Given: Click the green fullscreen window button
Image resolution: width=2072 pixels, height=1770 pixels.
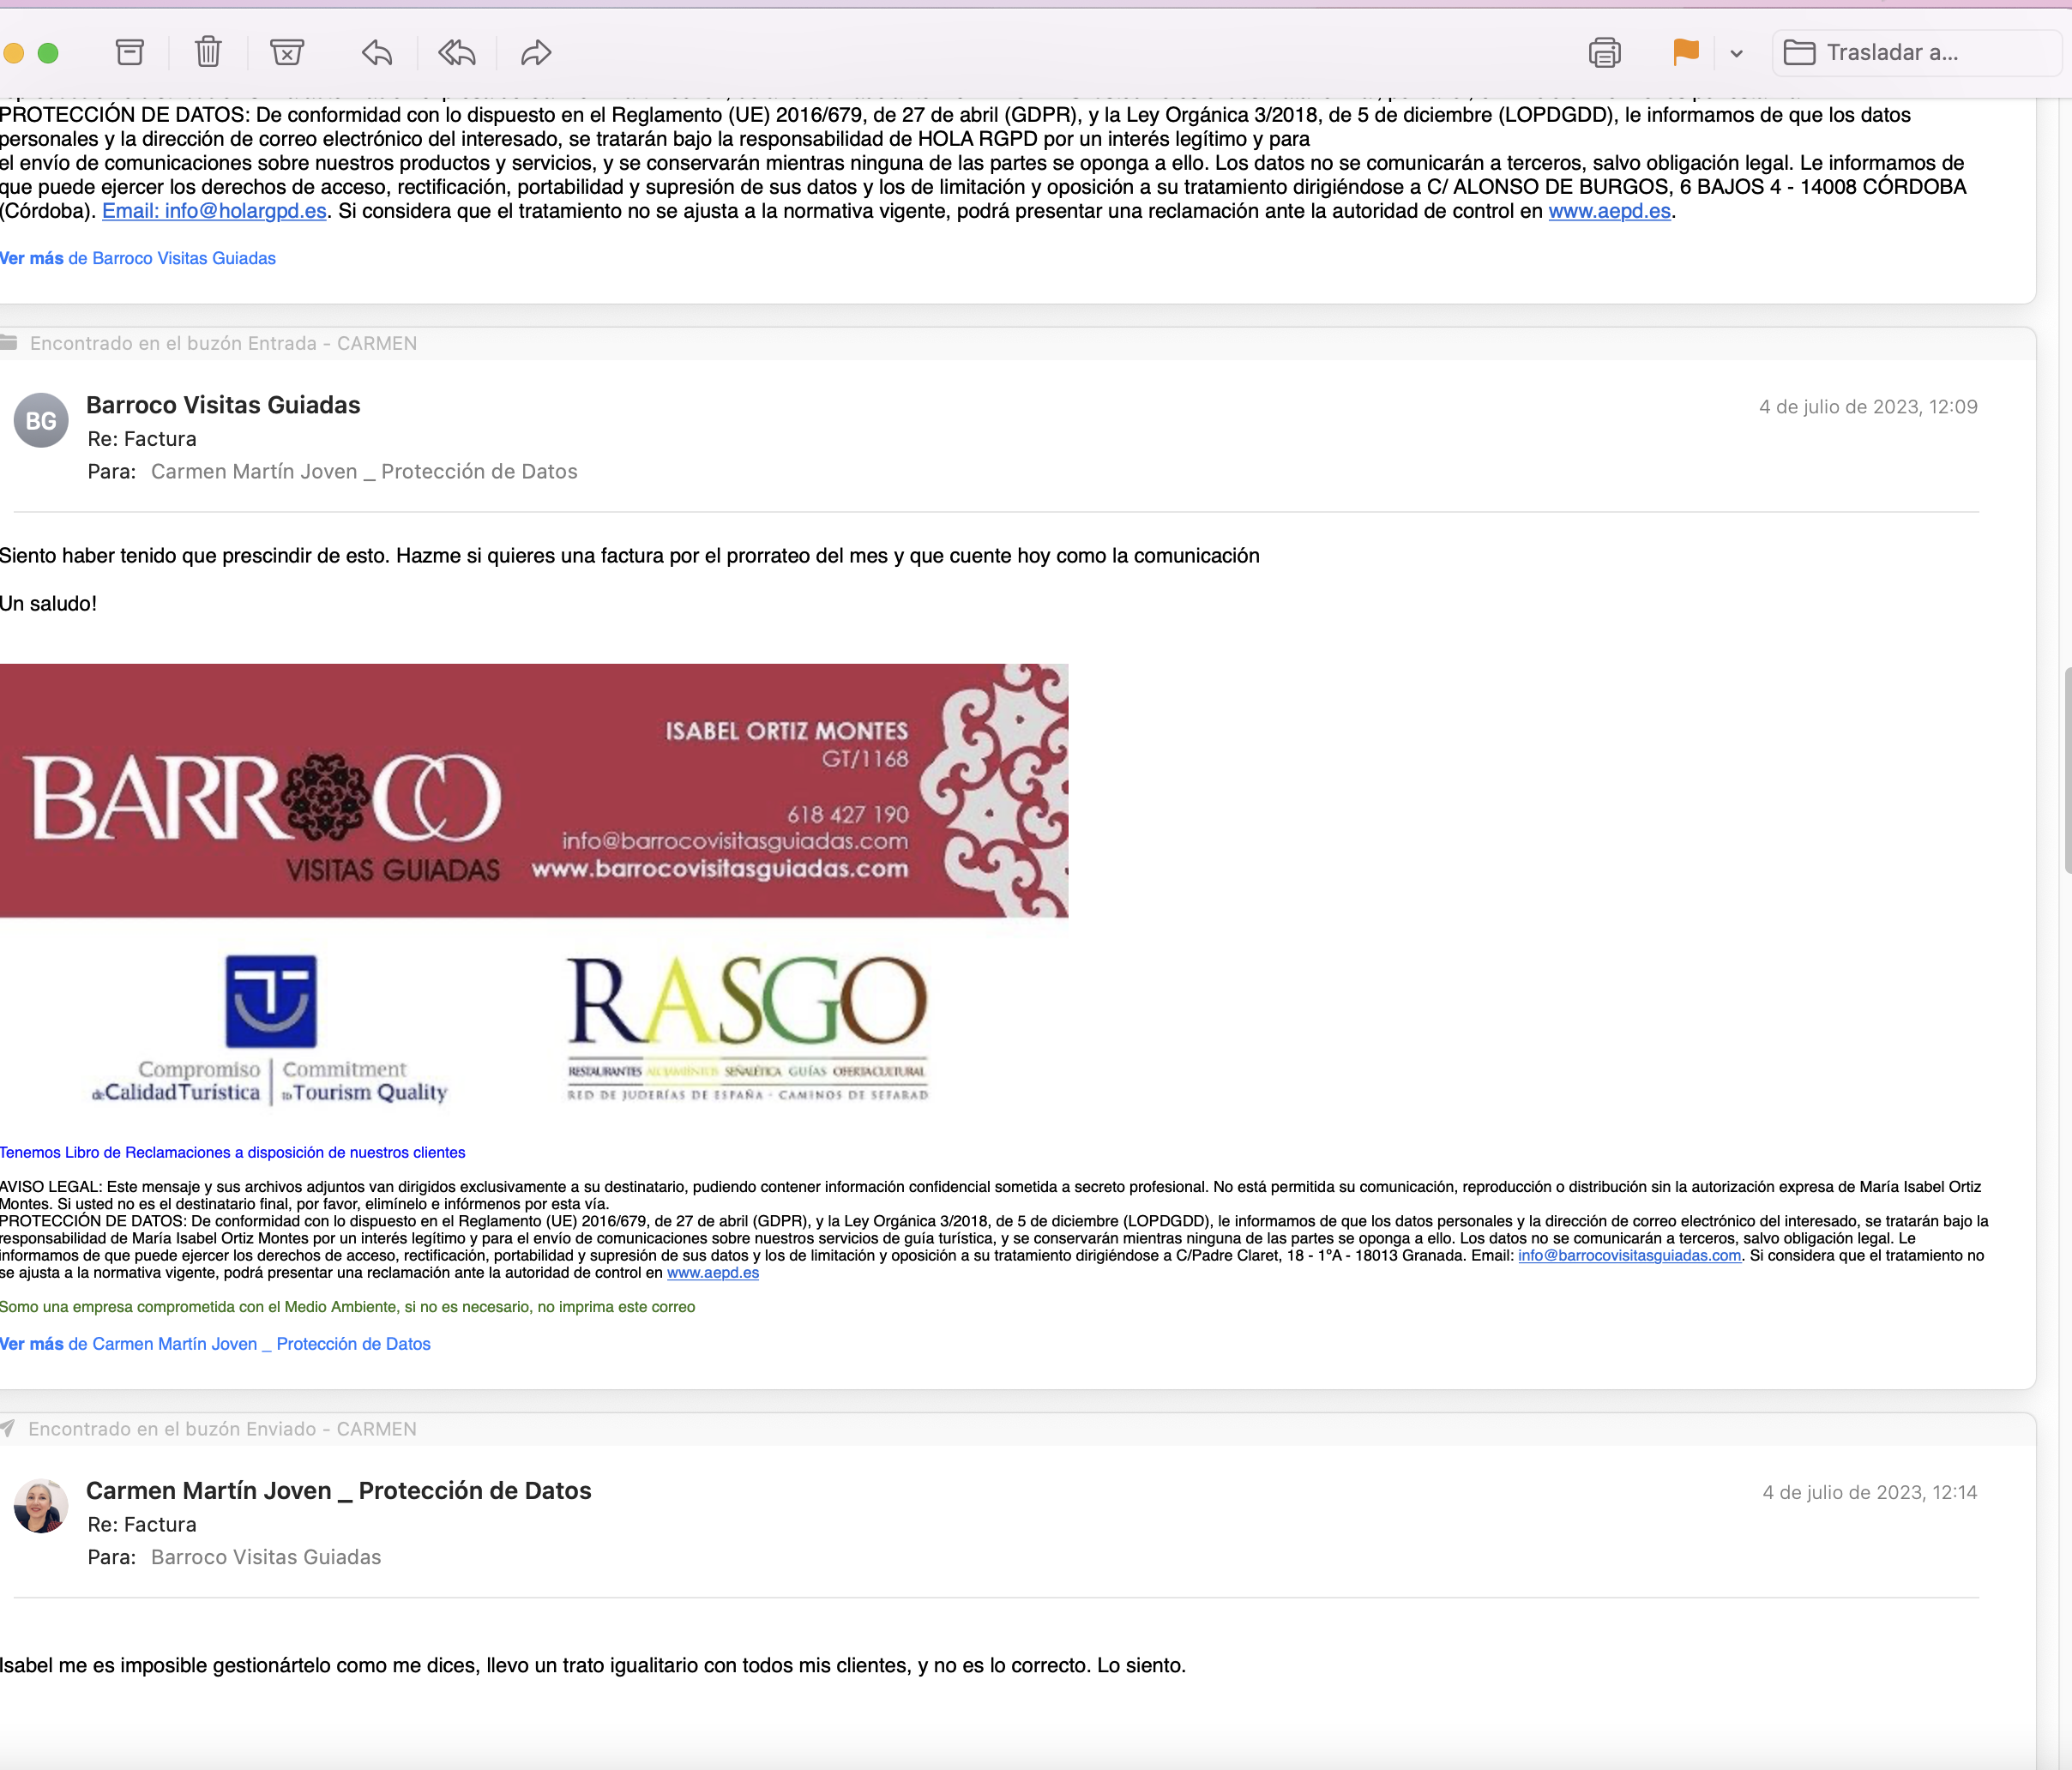Looking at the screenshot, I should tap(48, 53).
